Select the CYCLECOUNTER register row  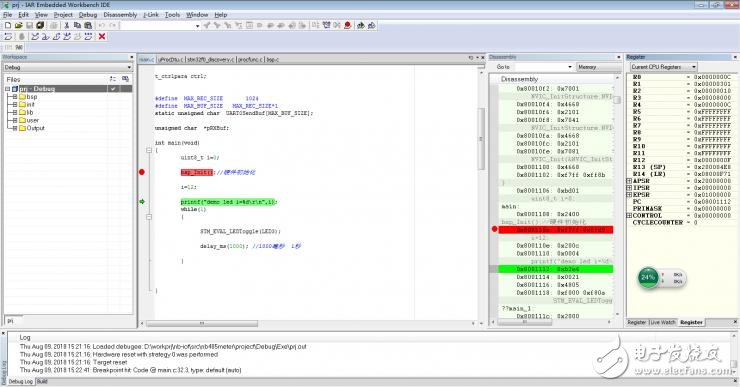point(682,222)
